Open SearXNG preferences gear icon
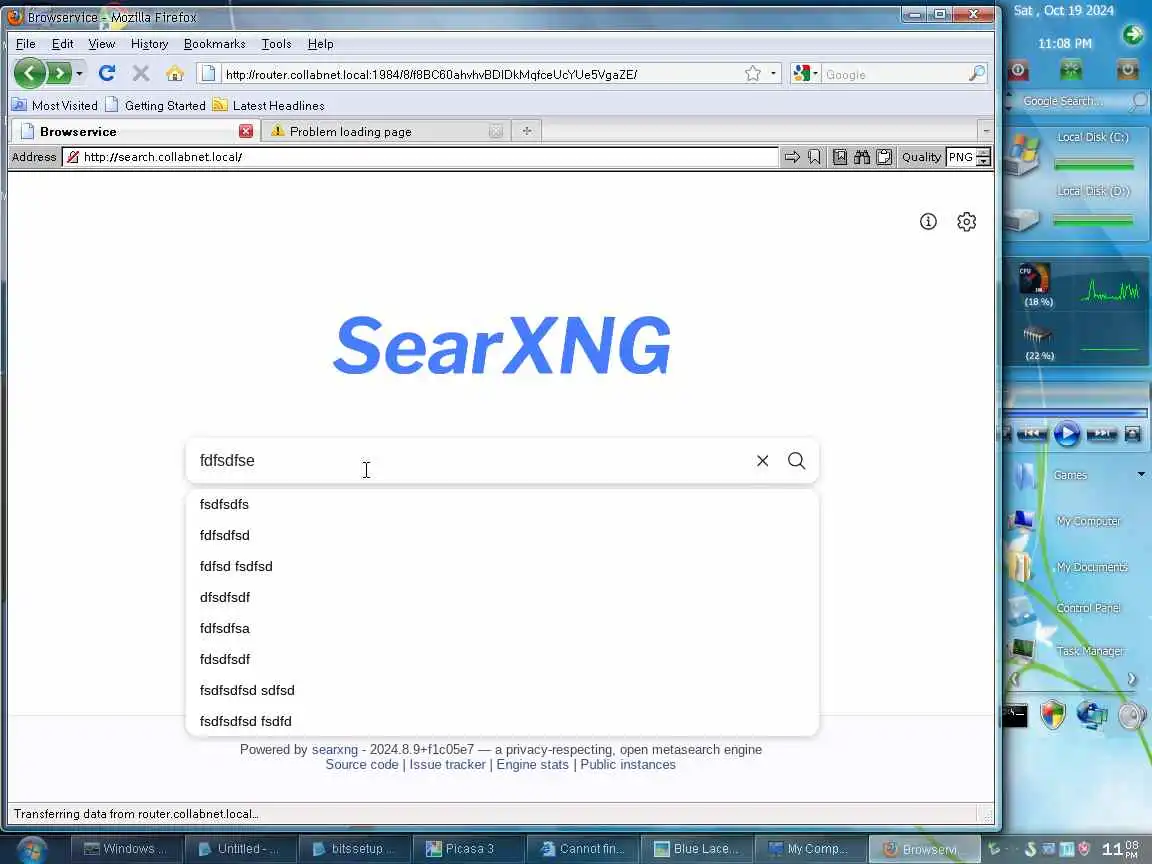The height and width of the screenshot is (864, 1152). click(x=966, y=221)
